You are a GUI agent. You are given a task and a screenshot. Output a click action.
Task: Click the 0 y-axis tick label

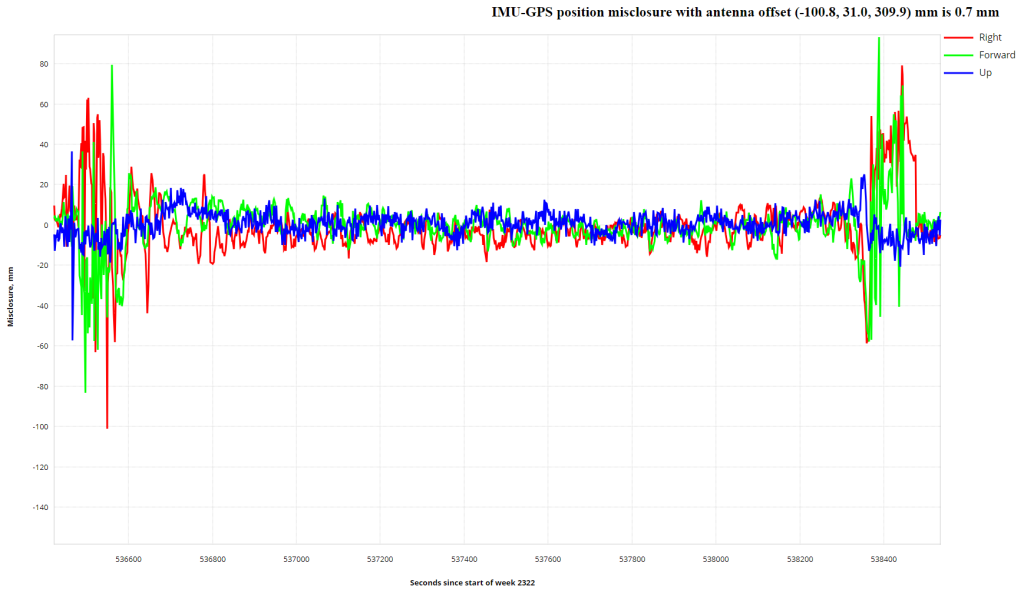coord(46,225)
